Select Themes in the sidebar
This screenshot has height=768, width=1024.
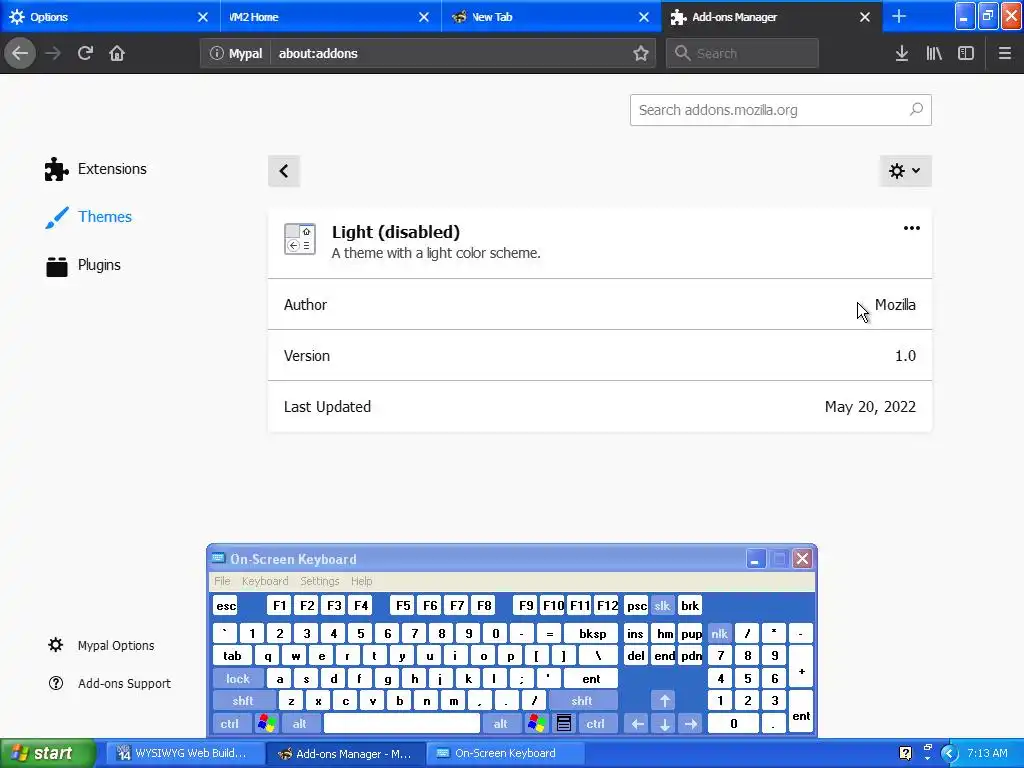(x=88, y=217)
